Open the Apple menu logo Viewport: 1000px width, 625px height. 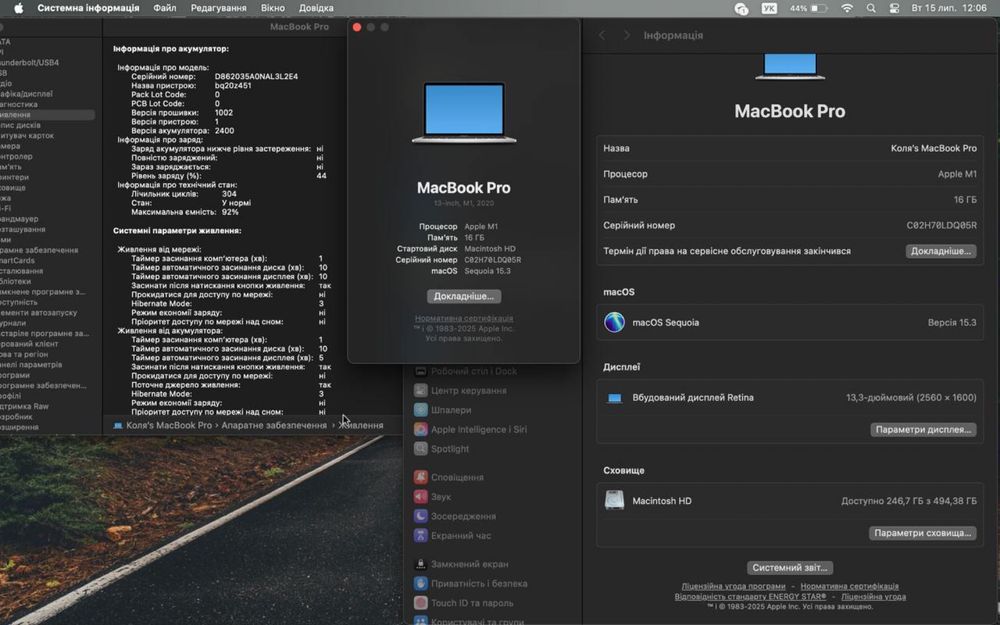click(18, 8)
